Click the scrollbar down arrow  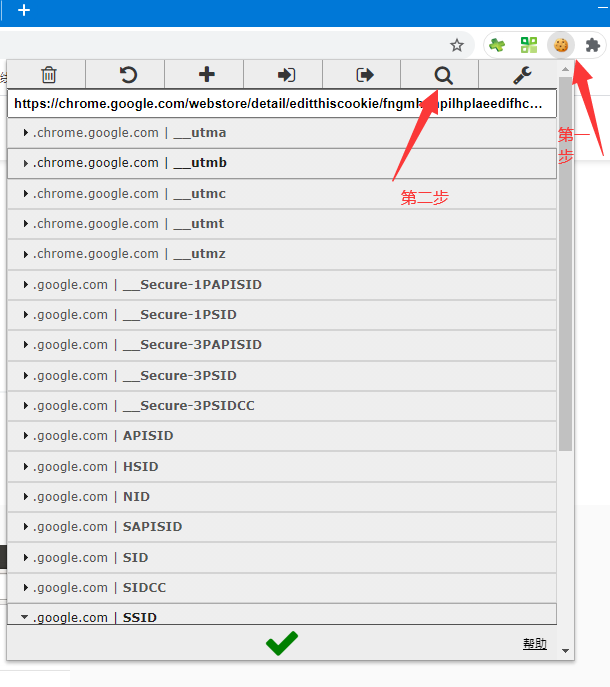click(x=565, y=651)
